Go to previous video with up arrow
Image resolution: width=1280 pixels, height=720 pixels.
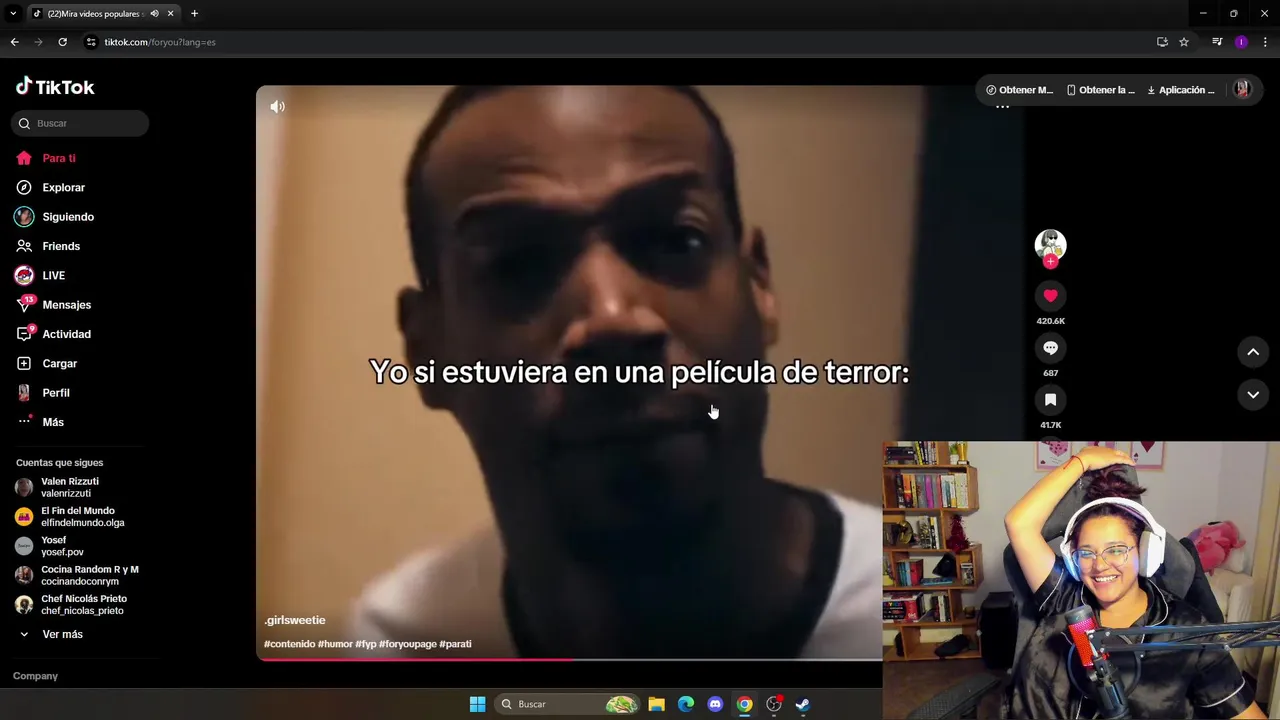click(1253, 352)
